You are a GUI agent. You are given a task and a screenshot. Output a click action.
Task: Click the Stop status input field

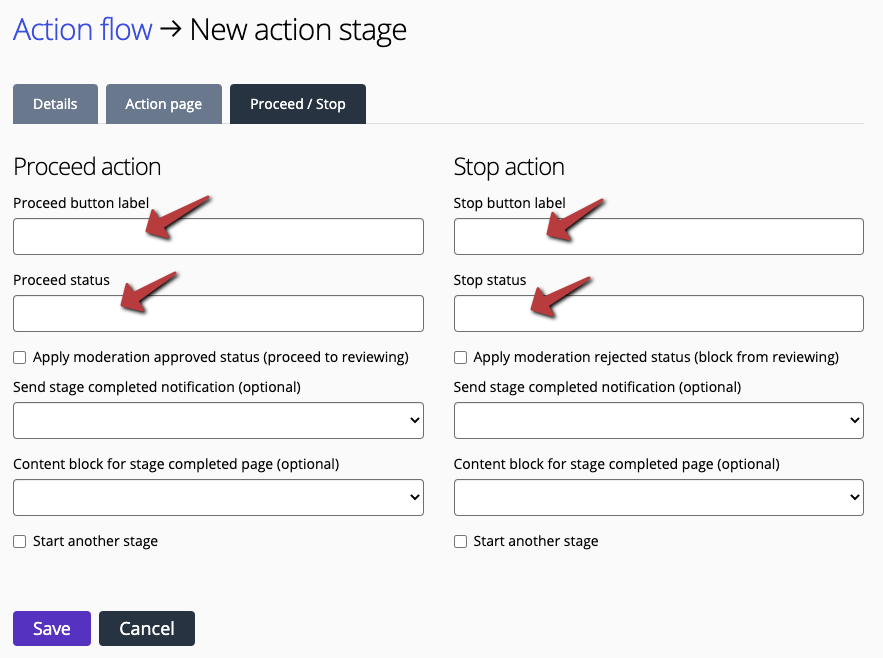pos(658,313)
